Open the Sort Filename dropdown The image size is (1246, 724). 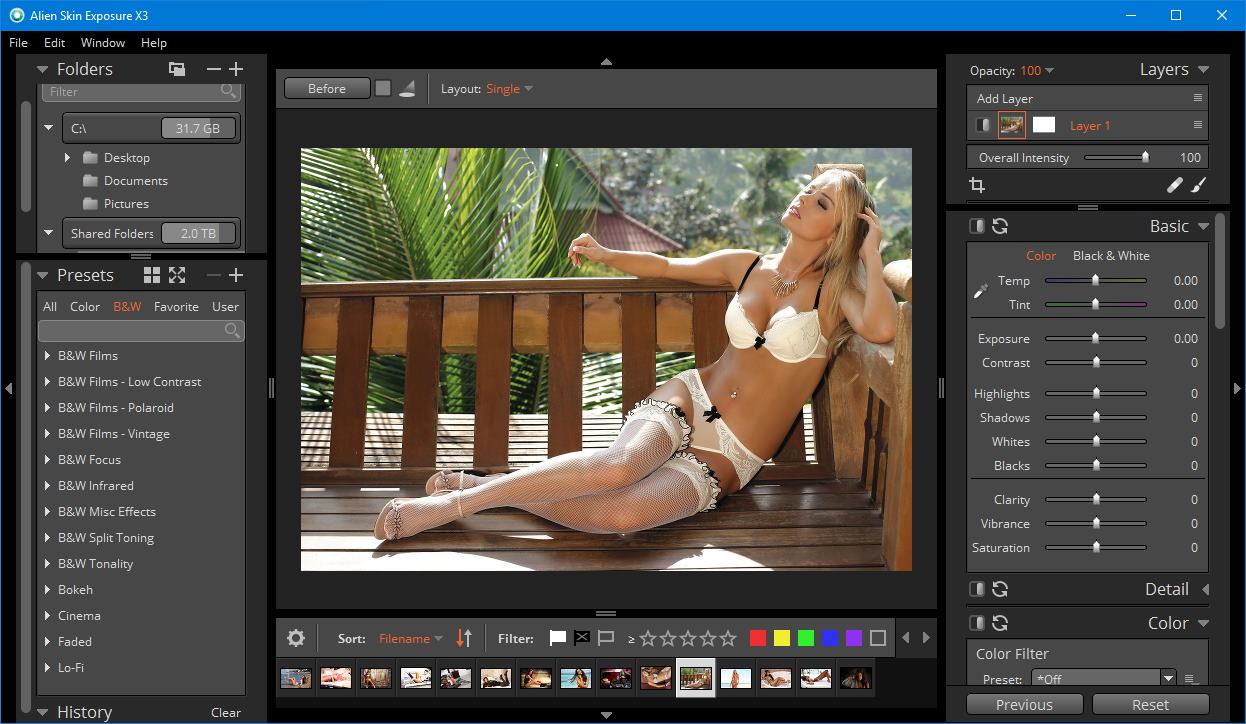pos(410,638)
